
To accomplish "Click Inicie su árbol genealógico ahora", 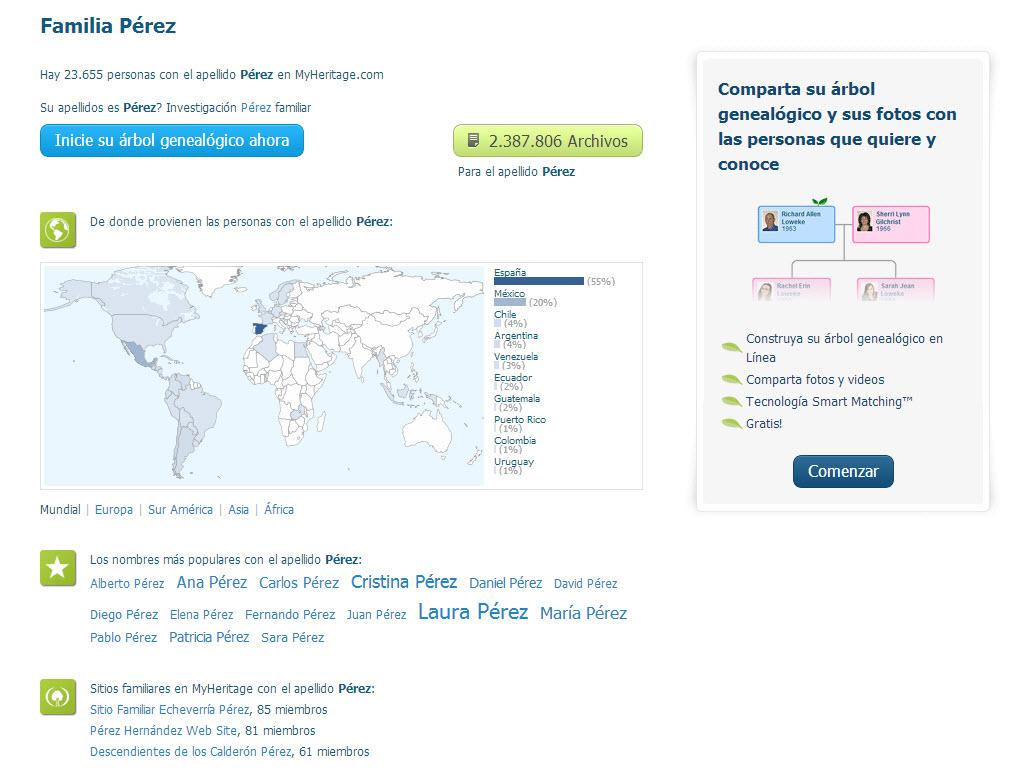I will 171,141.
